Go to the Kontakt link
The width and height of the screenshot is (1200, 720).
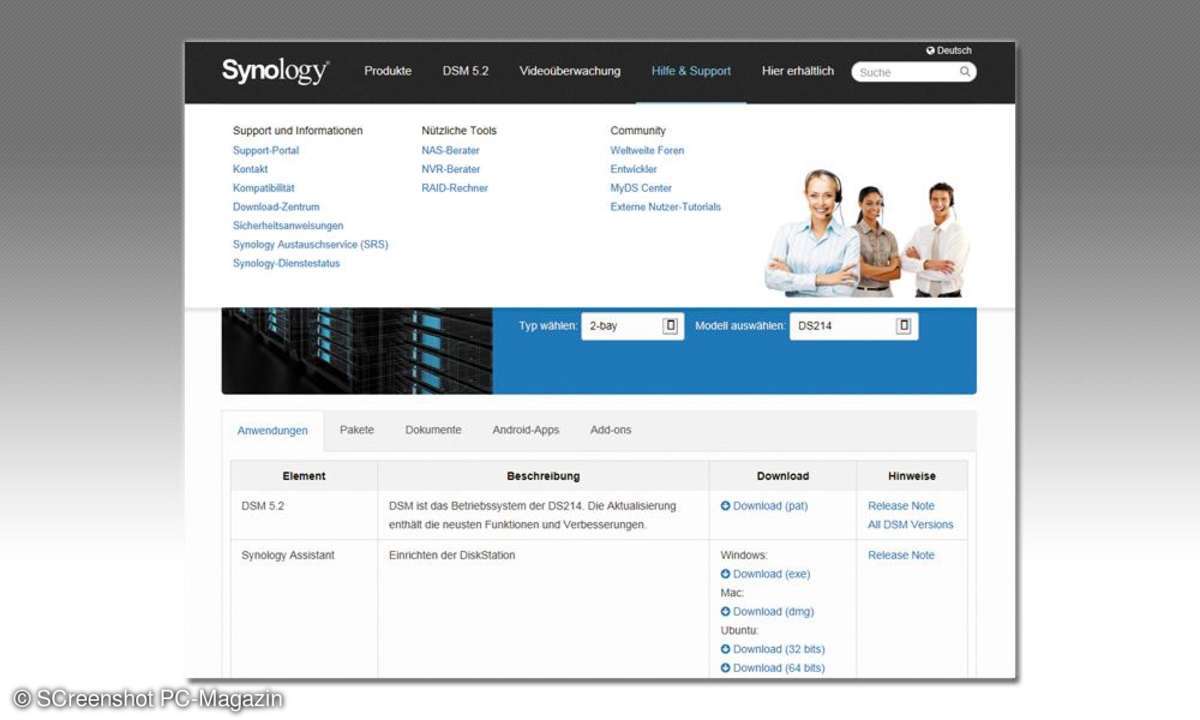250,170
